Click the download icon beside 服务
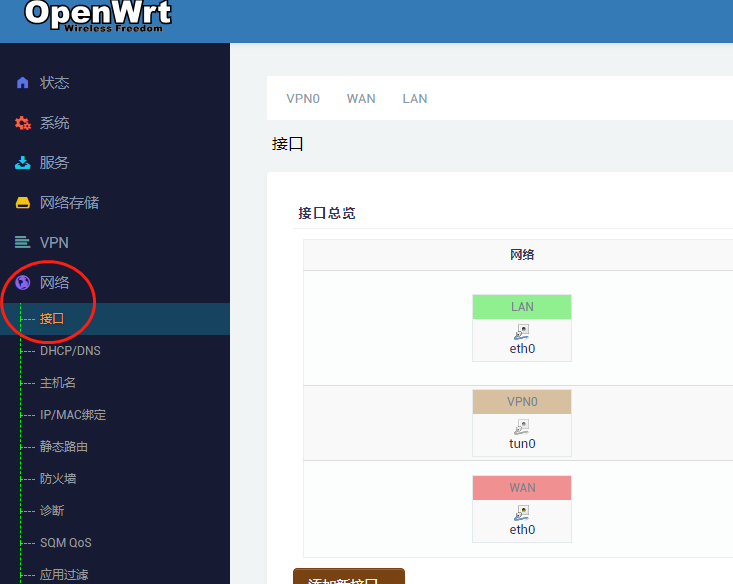Image resolution: width=733 pixels, height=584 pixels. point(22,163)
